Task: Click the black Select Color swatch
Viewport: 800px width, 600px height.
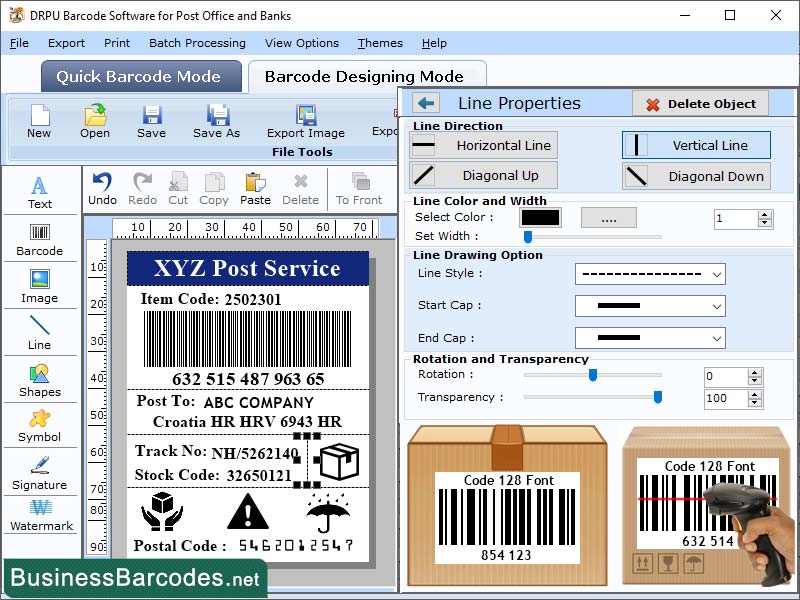Action: (540, 217)
